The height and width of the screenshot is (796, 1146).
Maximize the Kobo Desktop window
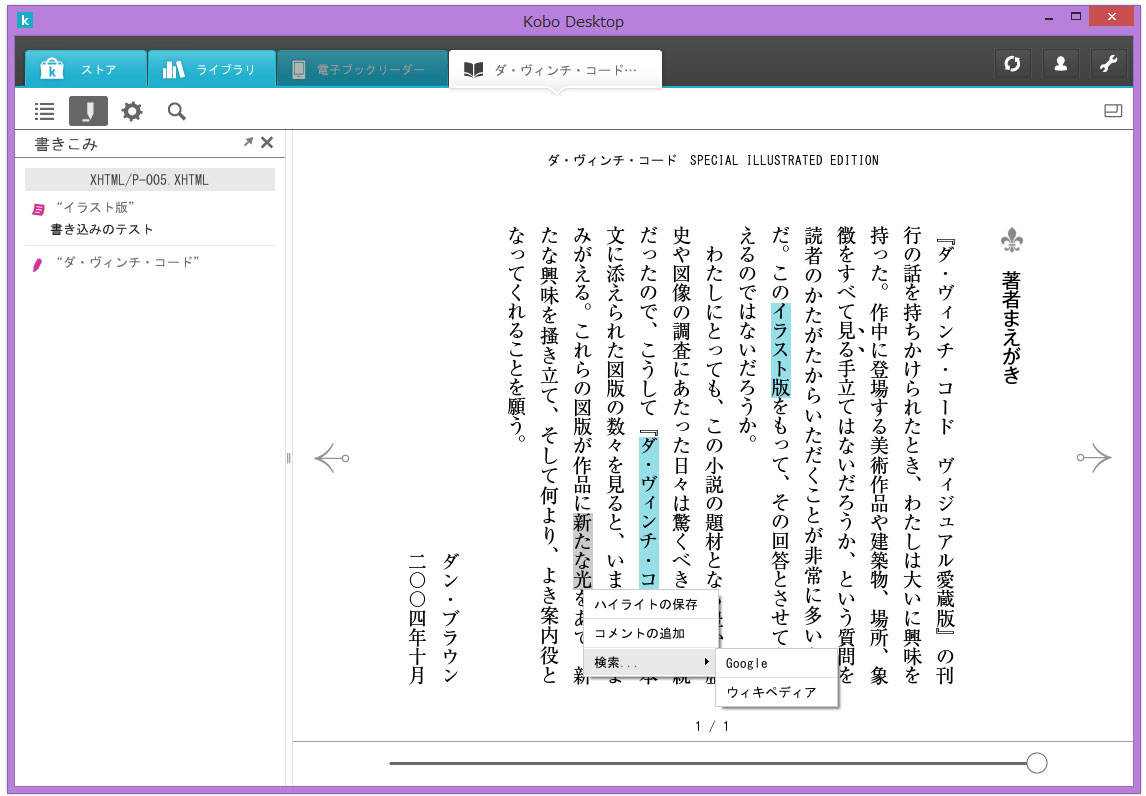1076,16
